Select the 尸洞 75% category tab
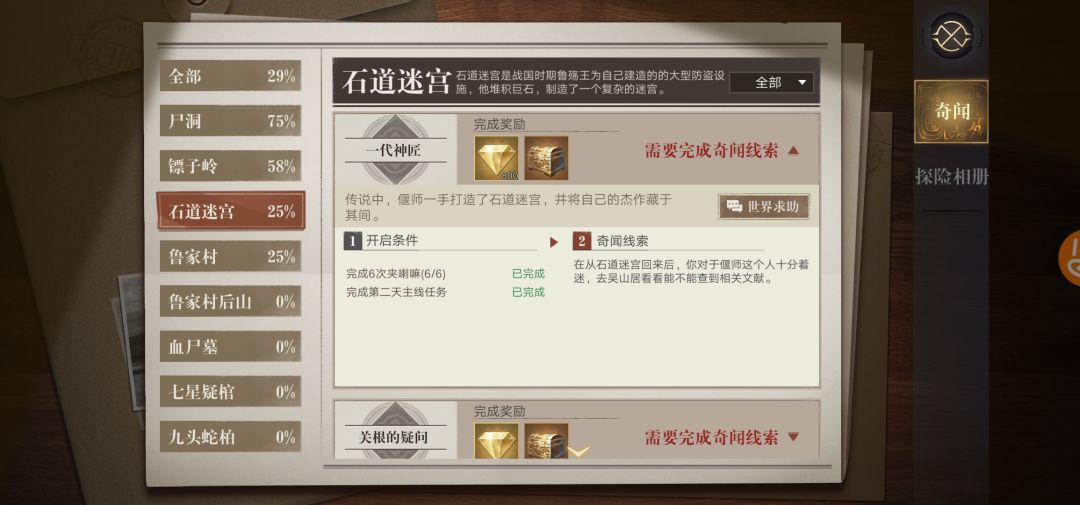1080x505 pixels. tap(230, 121)
